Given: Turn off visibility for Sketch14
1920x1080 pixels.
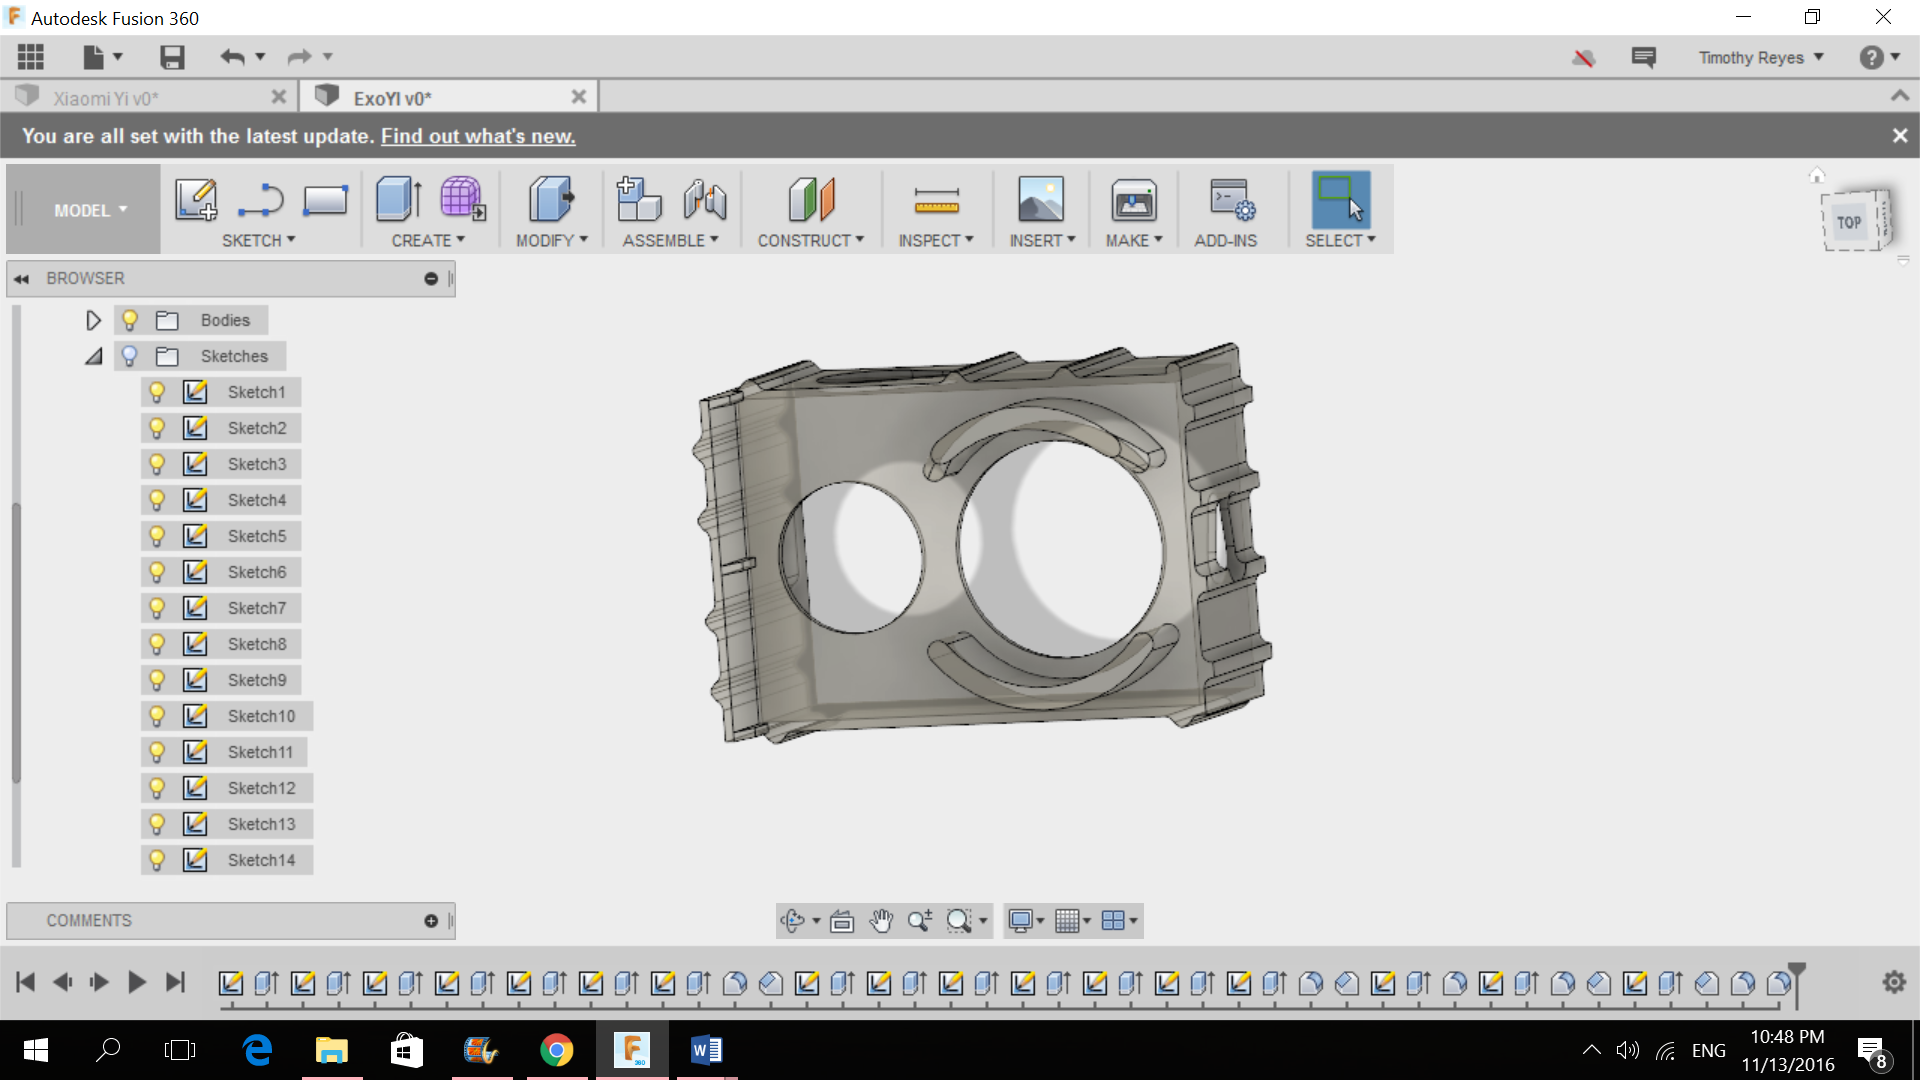Looking at the screenshot, I should [157, 859].
